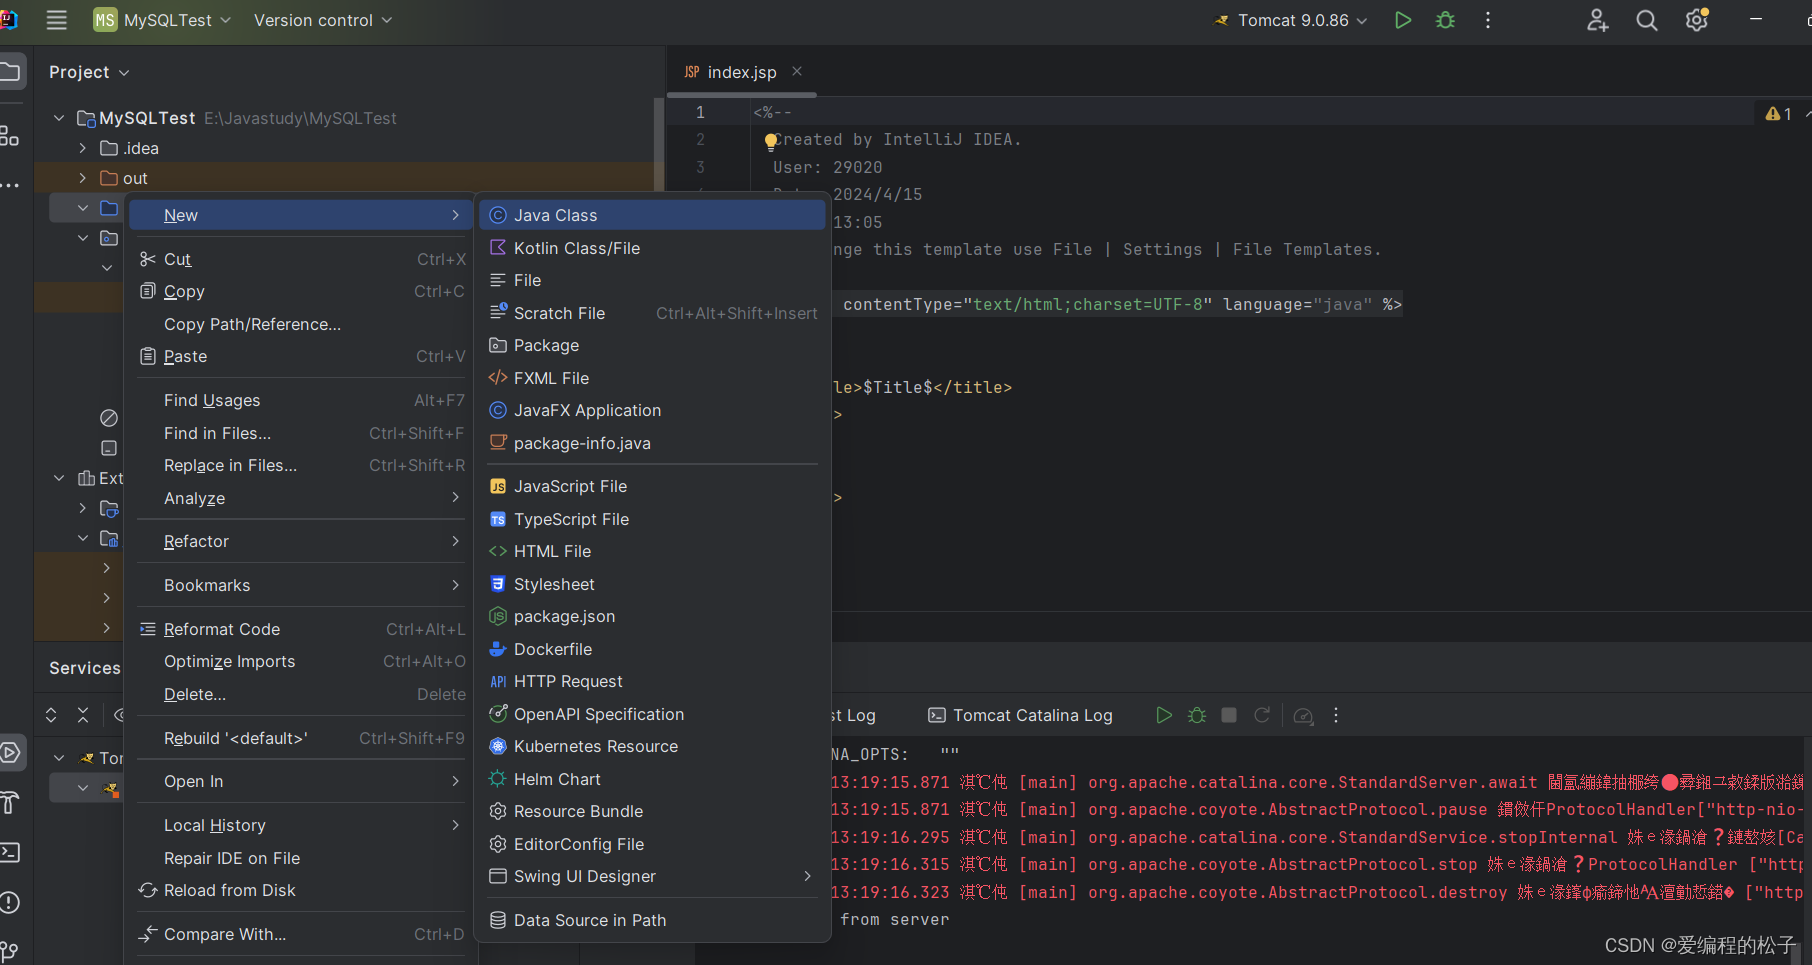Open services toolbar more options
The width and height of the screenshot is (1812, 965).
click(x=1336, y=715)
